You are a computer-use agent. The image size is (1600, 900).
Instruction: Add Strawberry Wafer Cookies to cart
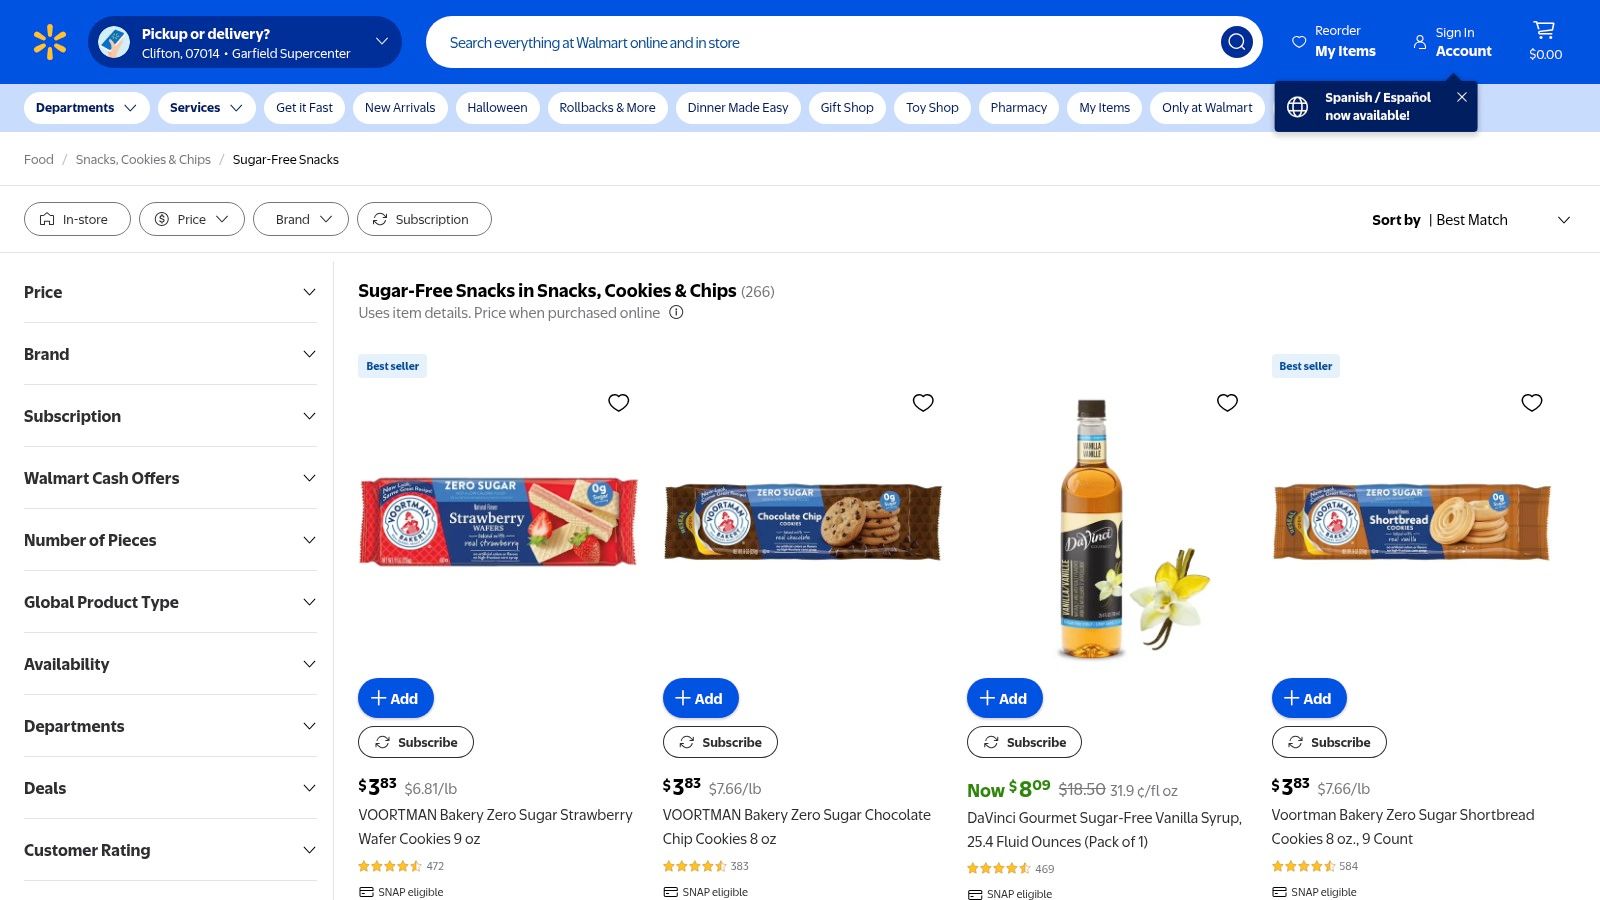coord(395,698)
